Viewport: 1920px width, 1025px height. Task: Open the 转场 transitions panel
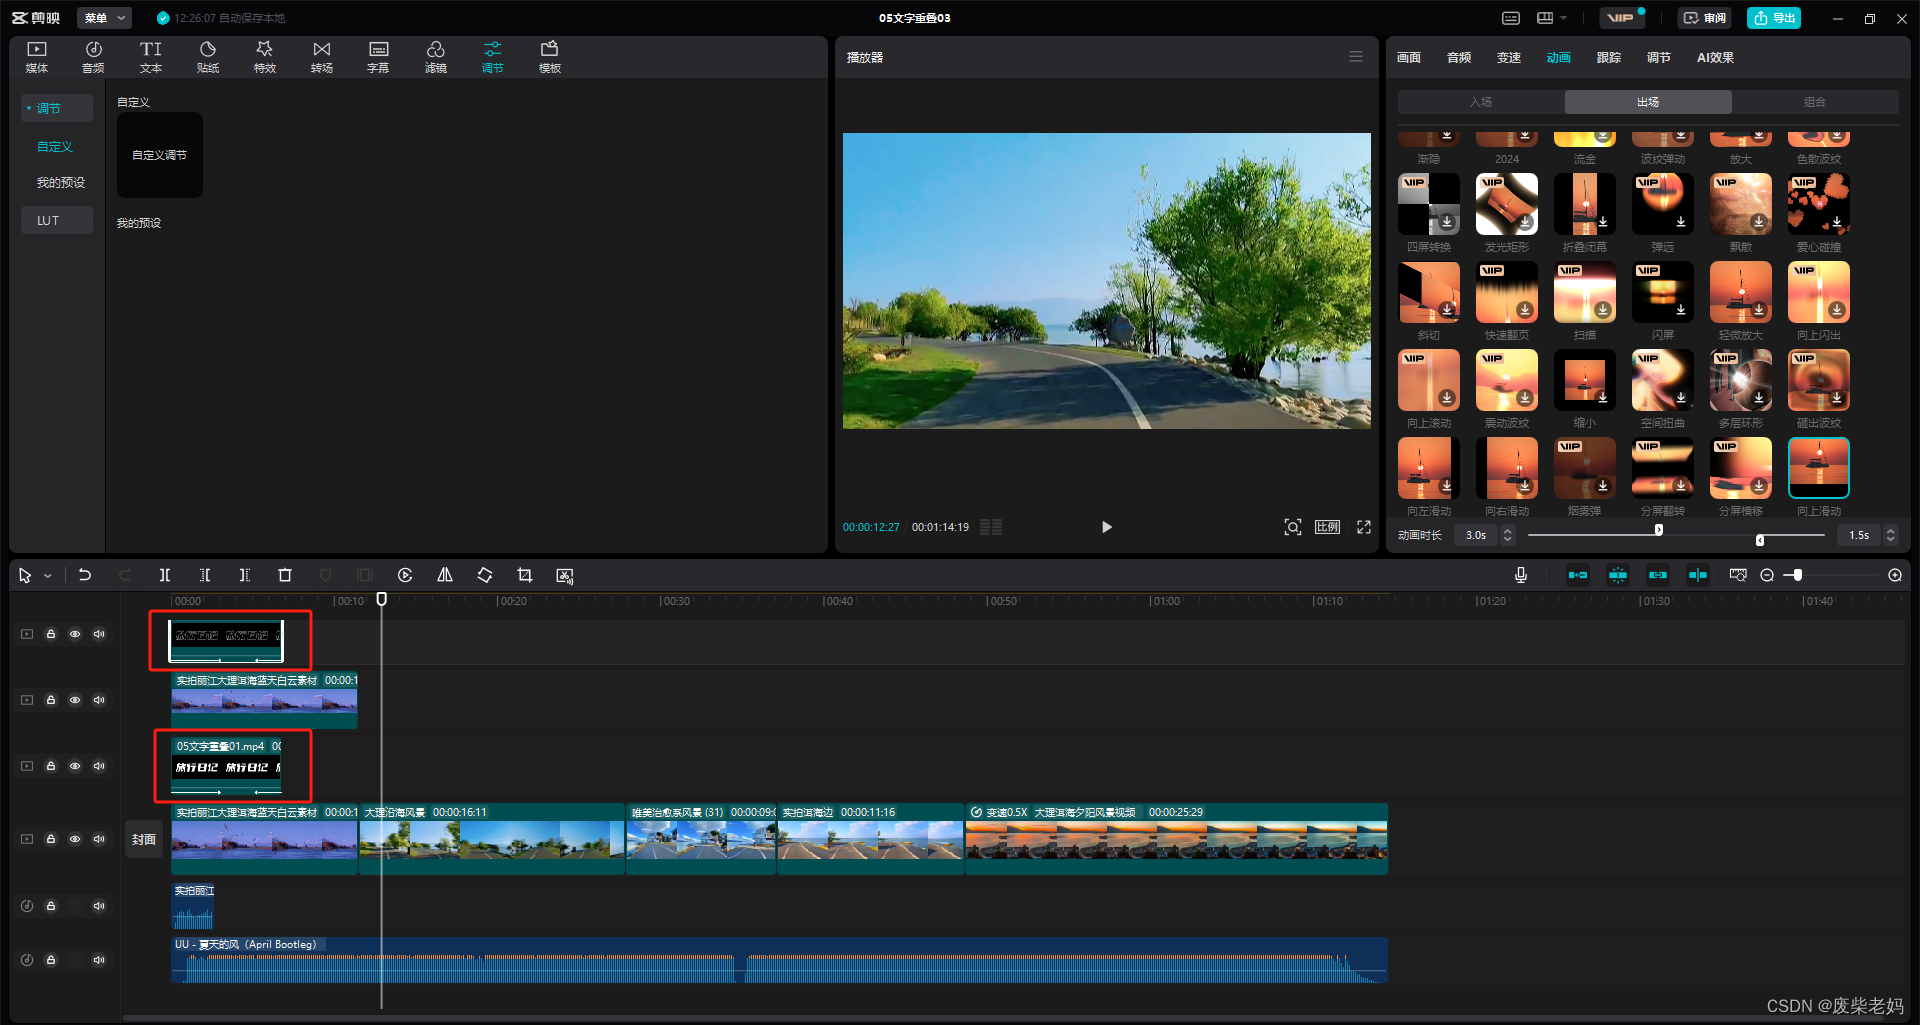click(321, 56)
